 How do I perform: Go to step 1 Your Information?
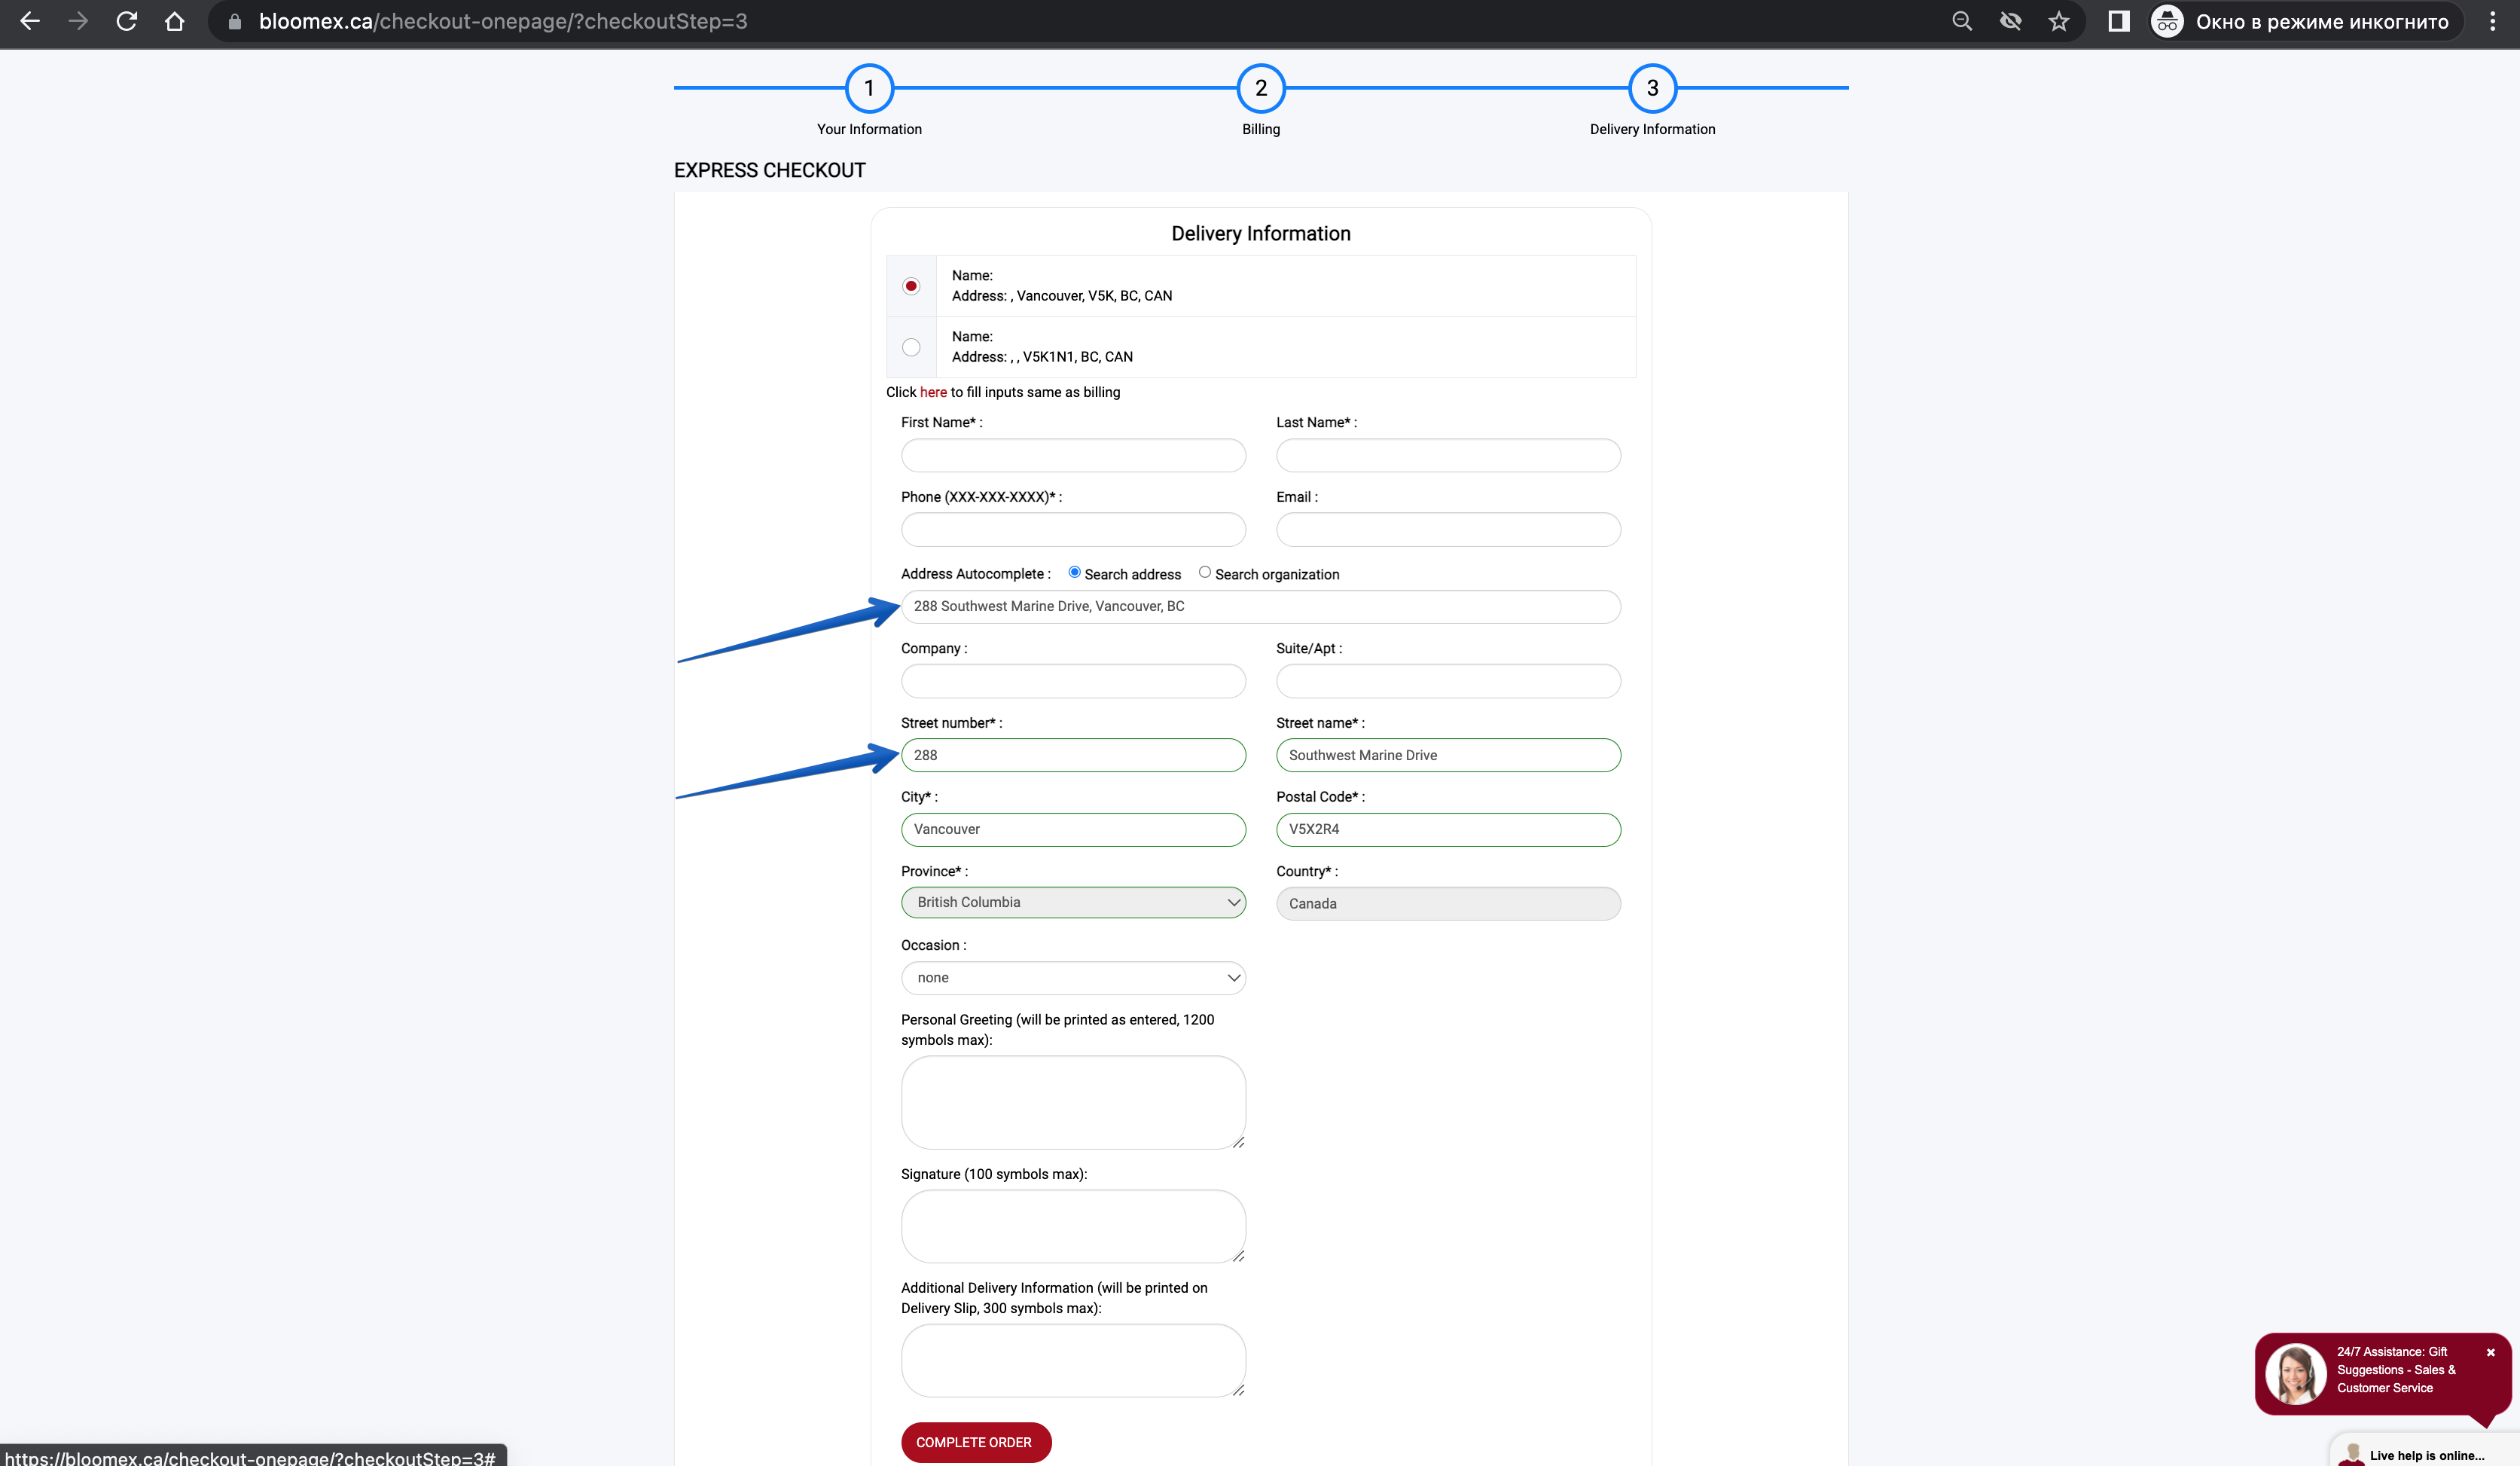[869, 88]
